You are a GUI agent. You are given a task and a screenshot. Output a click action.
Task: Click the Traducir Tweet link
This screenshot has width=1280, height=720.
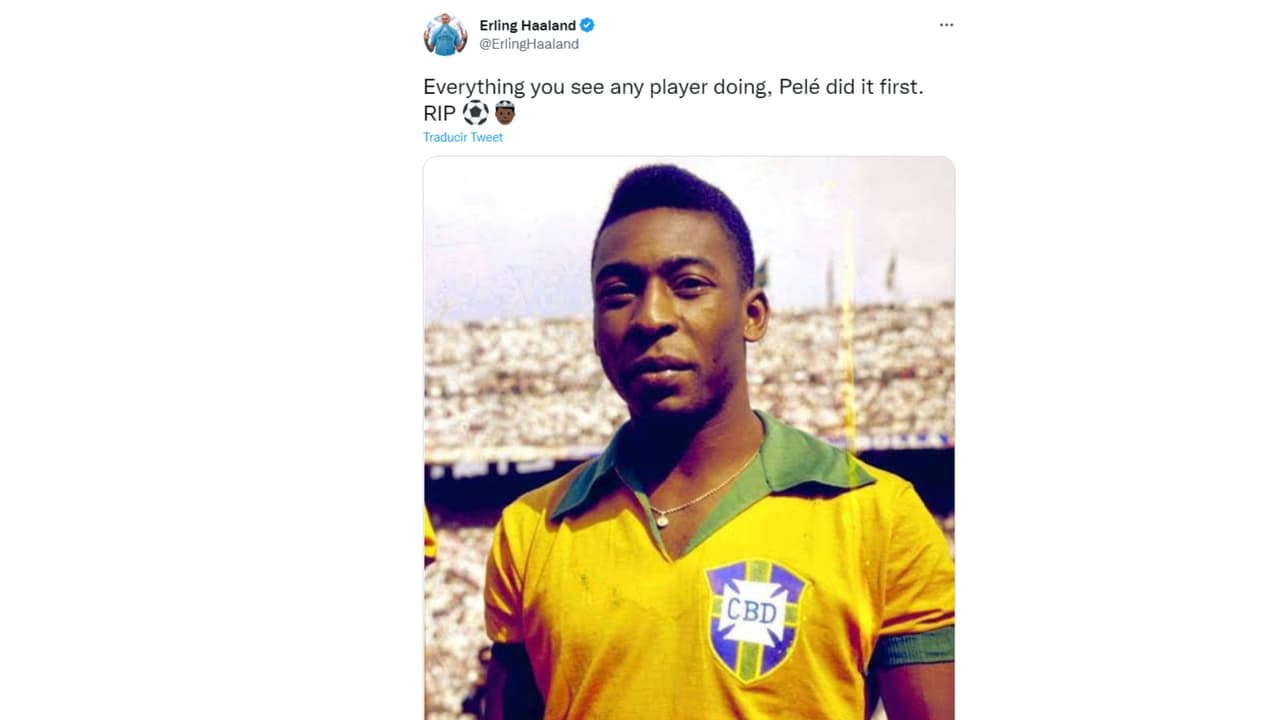tap(463, 137)
